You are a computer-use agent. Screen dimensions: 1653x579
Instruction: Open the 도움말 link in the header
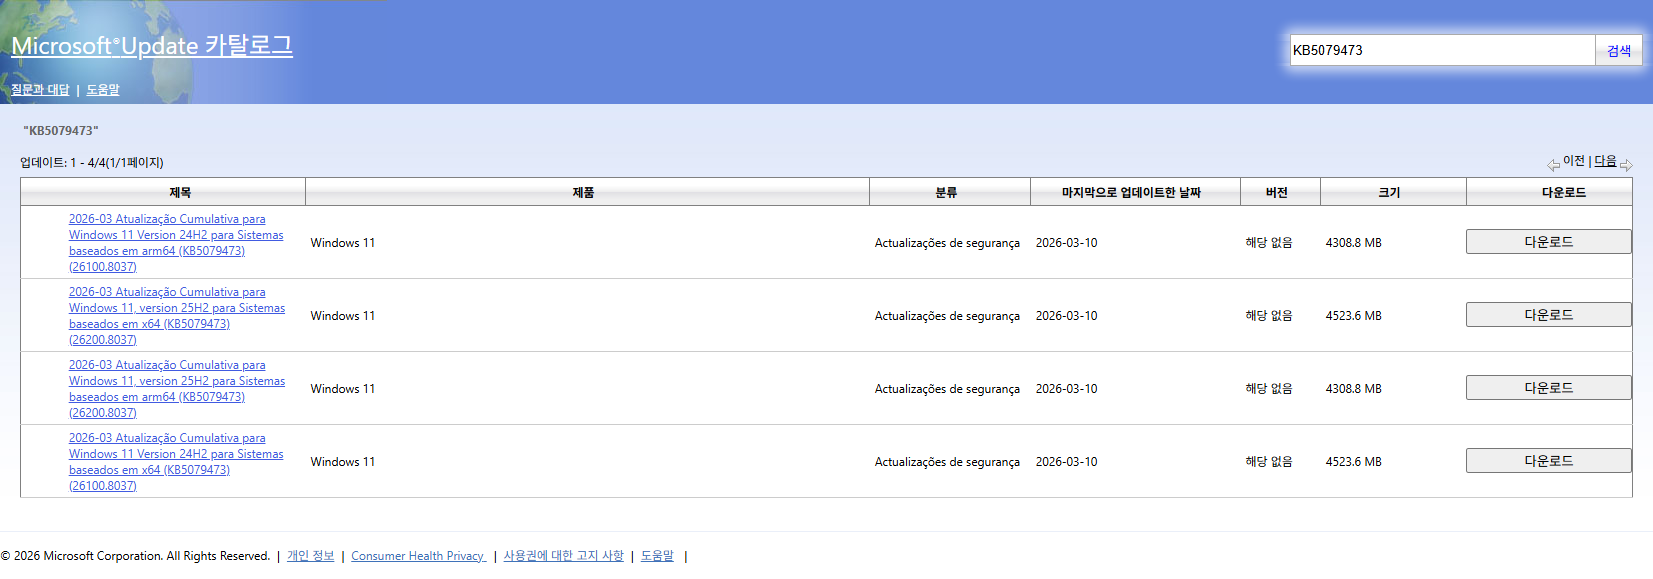tap(103, 90)
